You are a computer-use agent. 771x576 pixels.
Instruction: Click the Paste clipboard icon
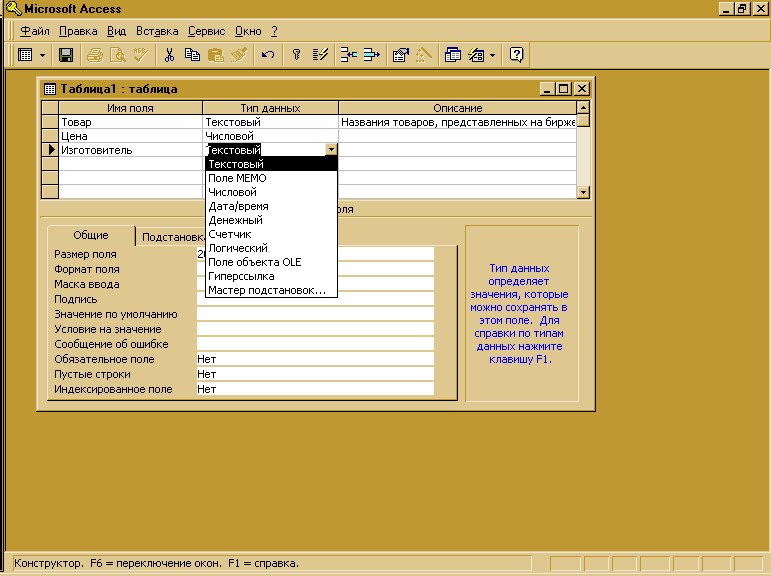click(215, 55)
